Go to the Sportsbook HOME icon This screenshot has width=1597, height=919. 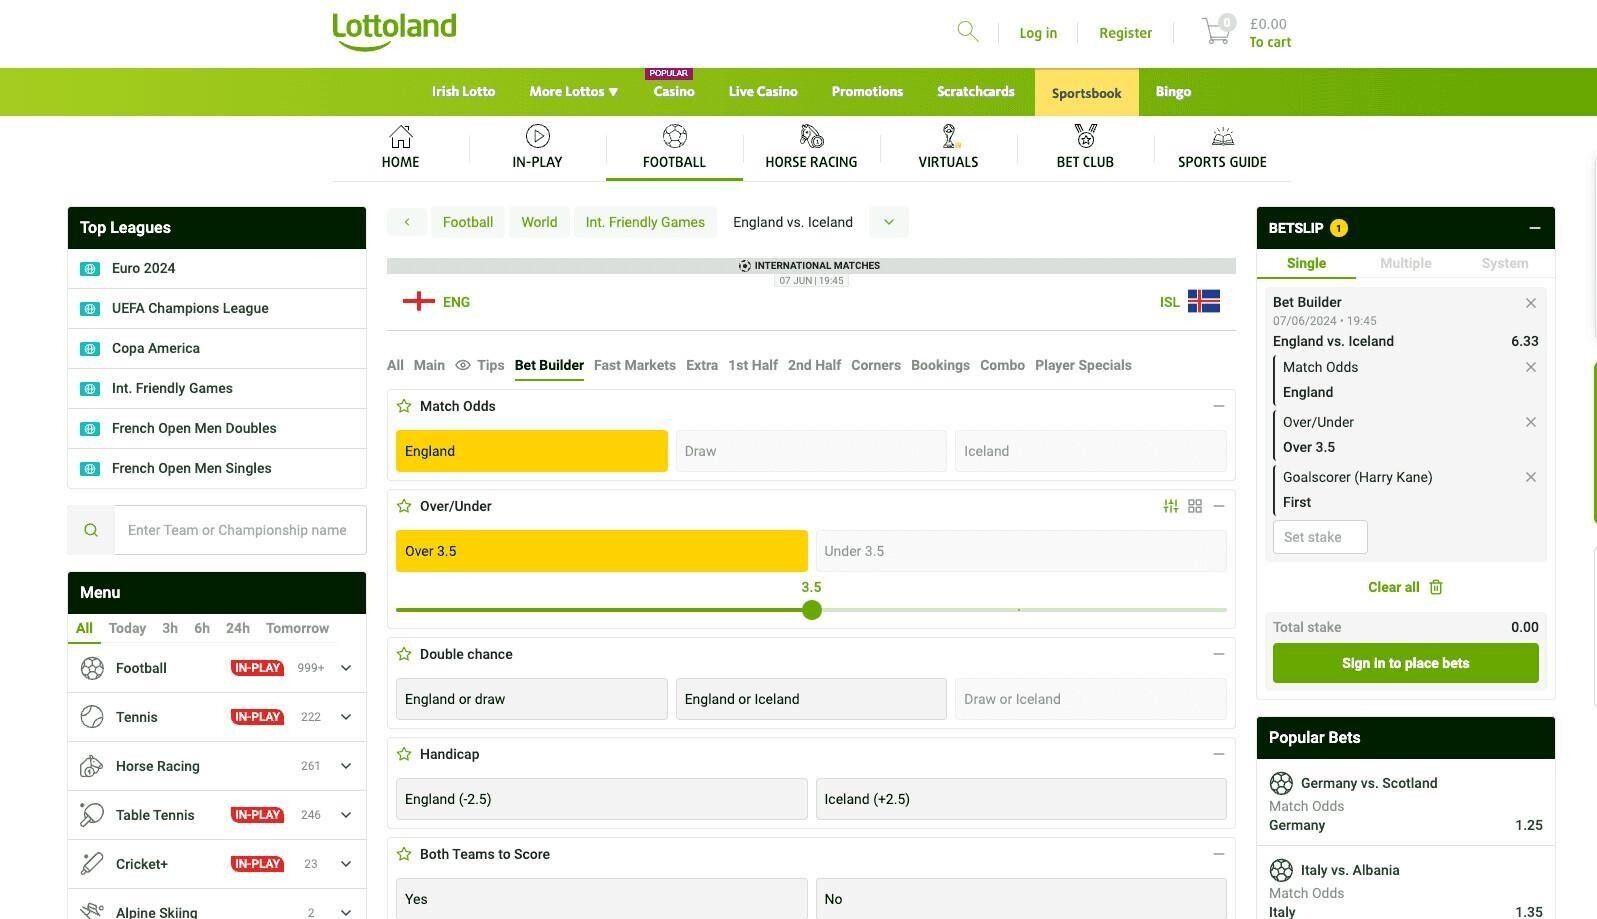400,136
